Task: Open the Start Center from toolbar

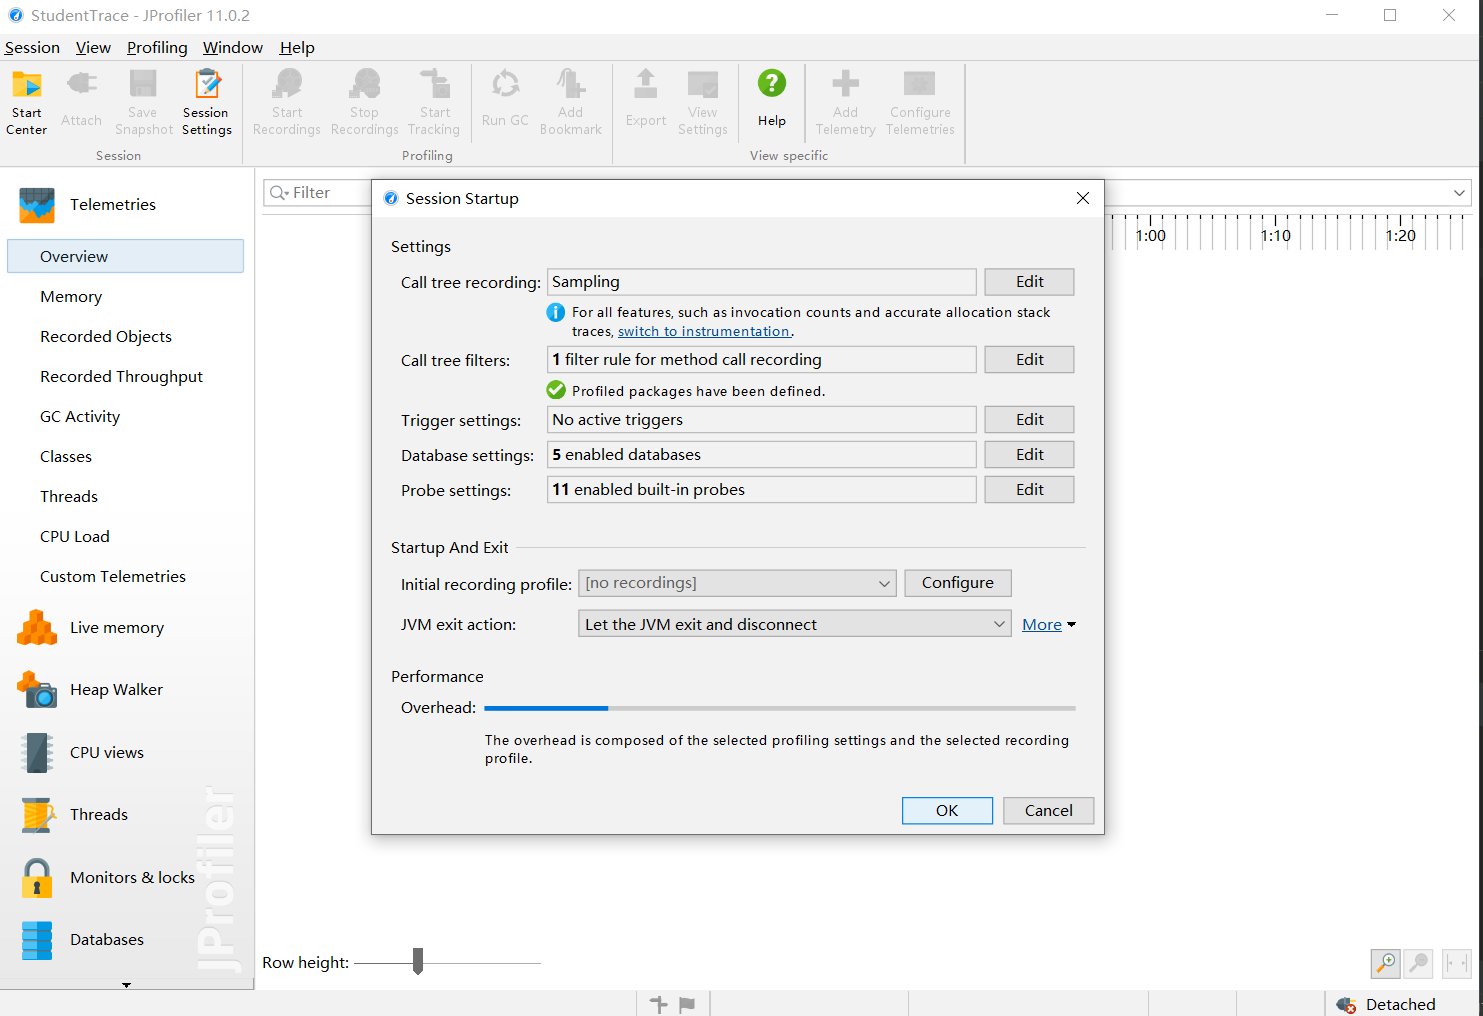Action: pyautogui.click(x=27, y=102)
